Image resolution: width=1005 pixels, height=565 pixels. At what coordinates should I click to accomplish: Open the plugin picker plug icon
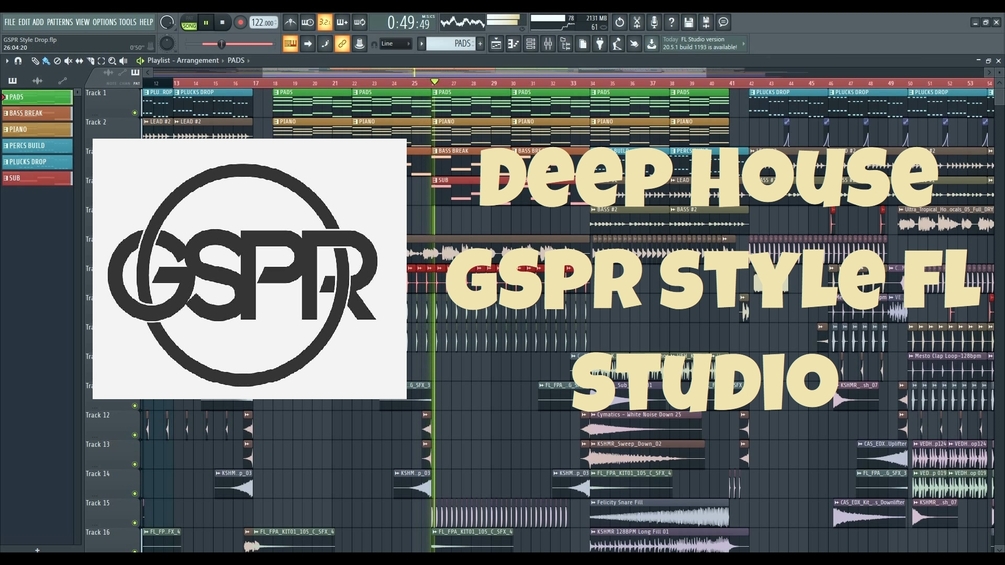click(x=600, y=44)
